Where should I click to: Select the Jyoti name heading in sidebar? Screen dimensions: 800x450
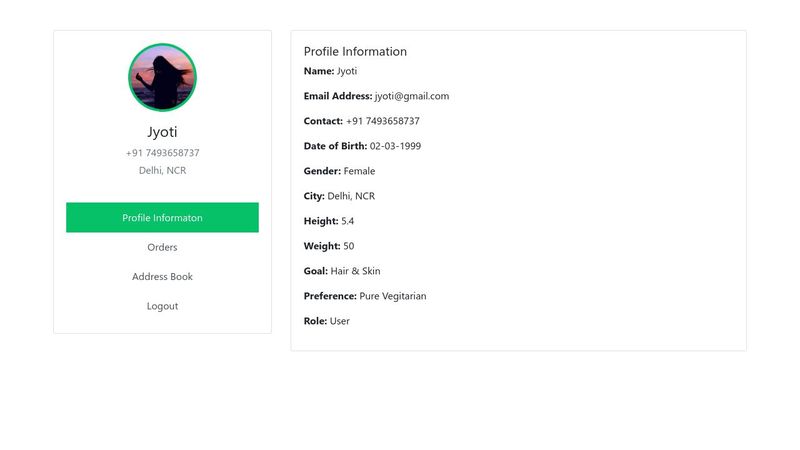[x=162, y=132]
